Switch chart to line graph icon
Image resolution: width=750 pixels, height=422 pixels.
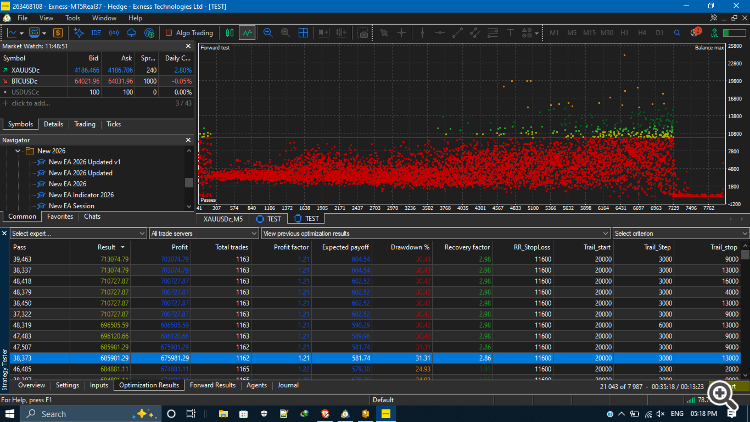click(x=247, y=33)
